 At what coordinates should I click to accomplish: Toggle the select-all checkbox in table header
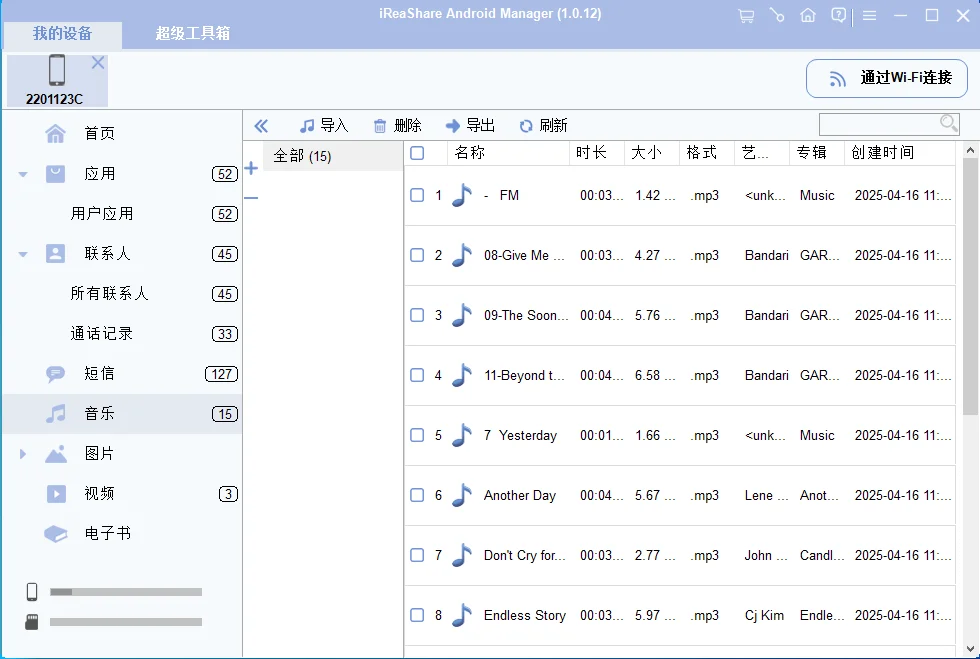(x=417, y=153)
